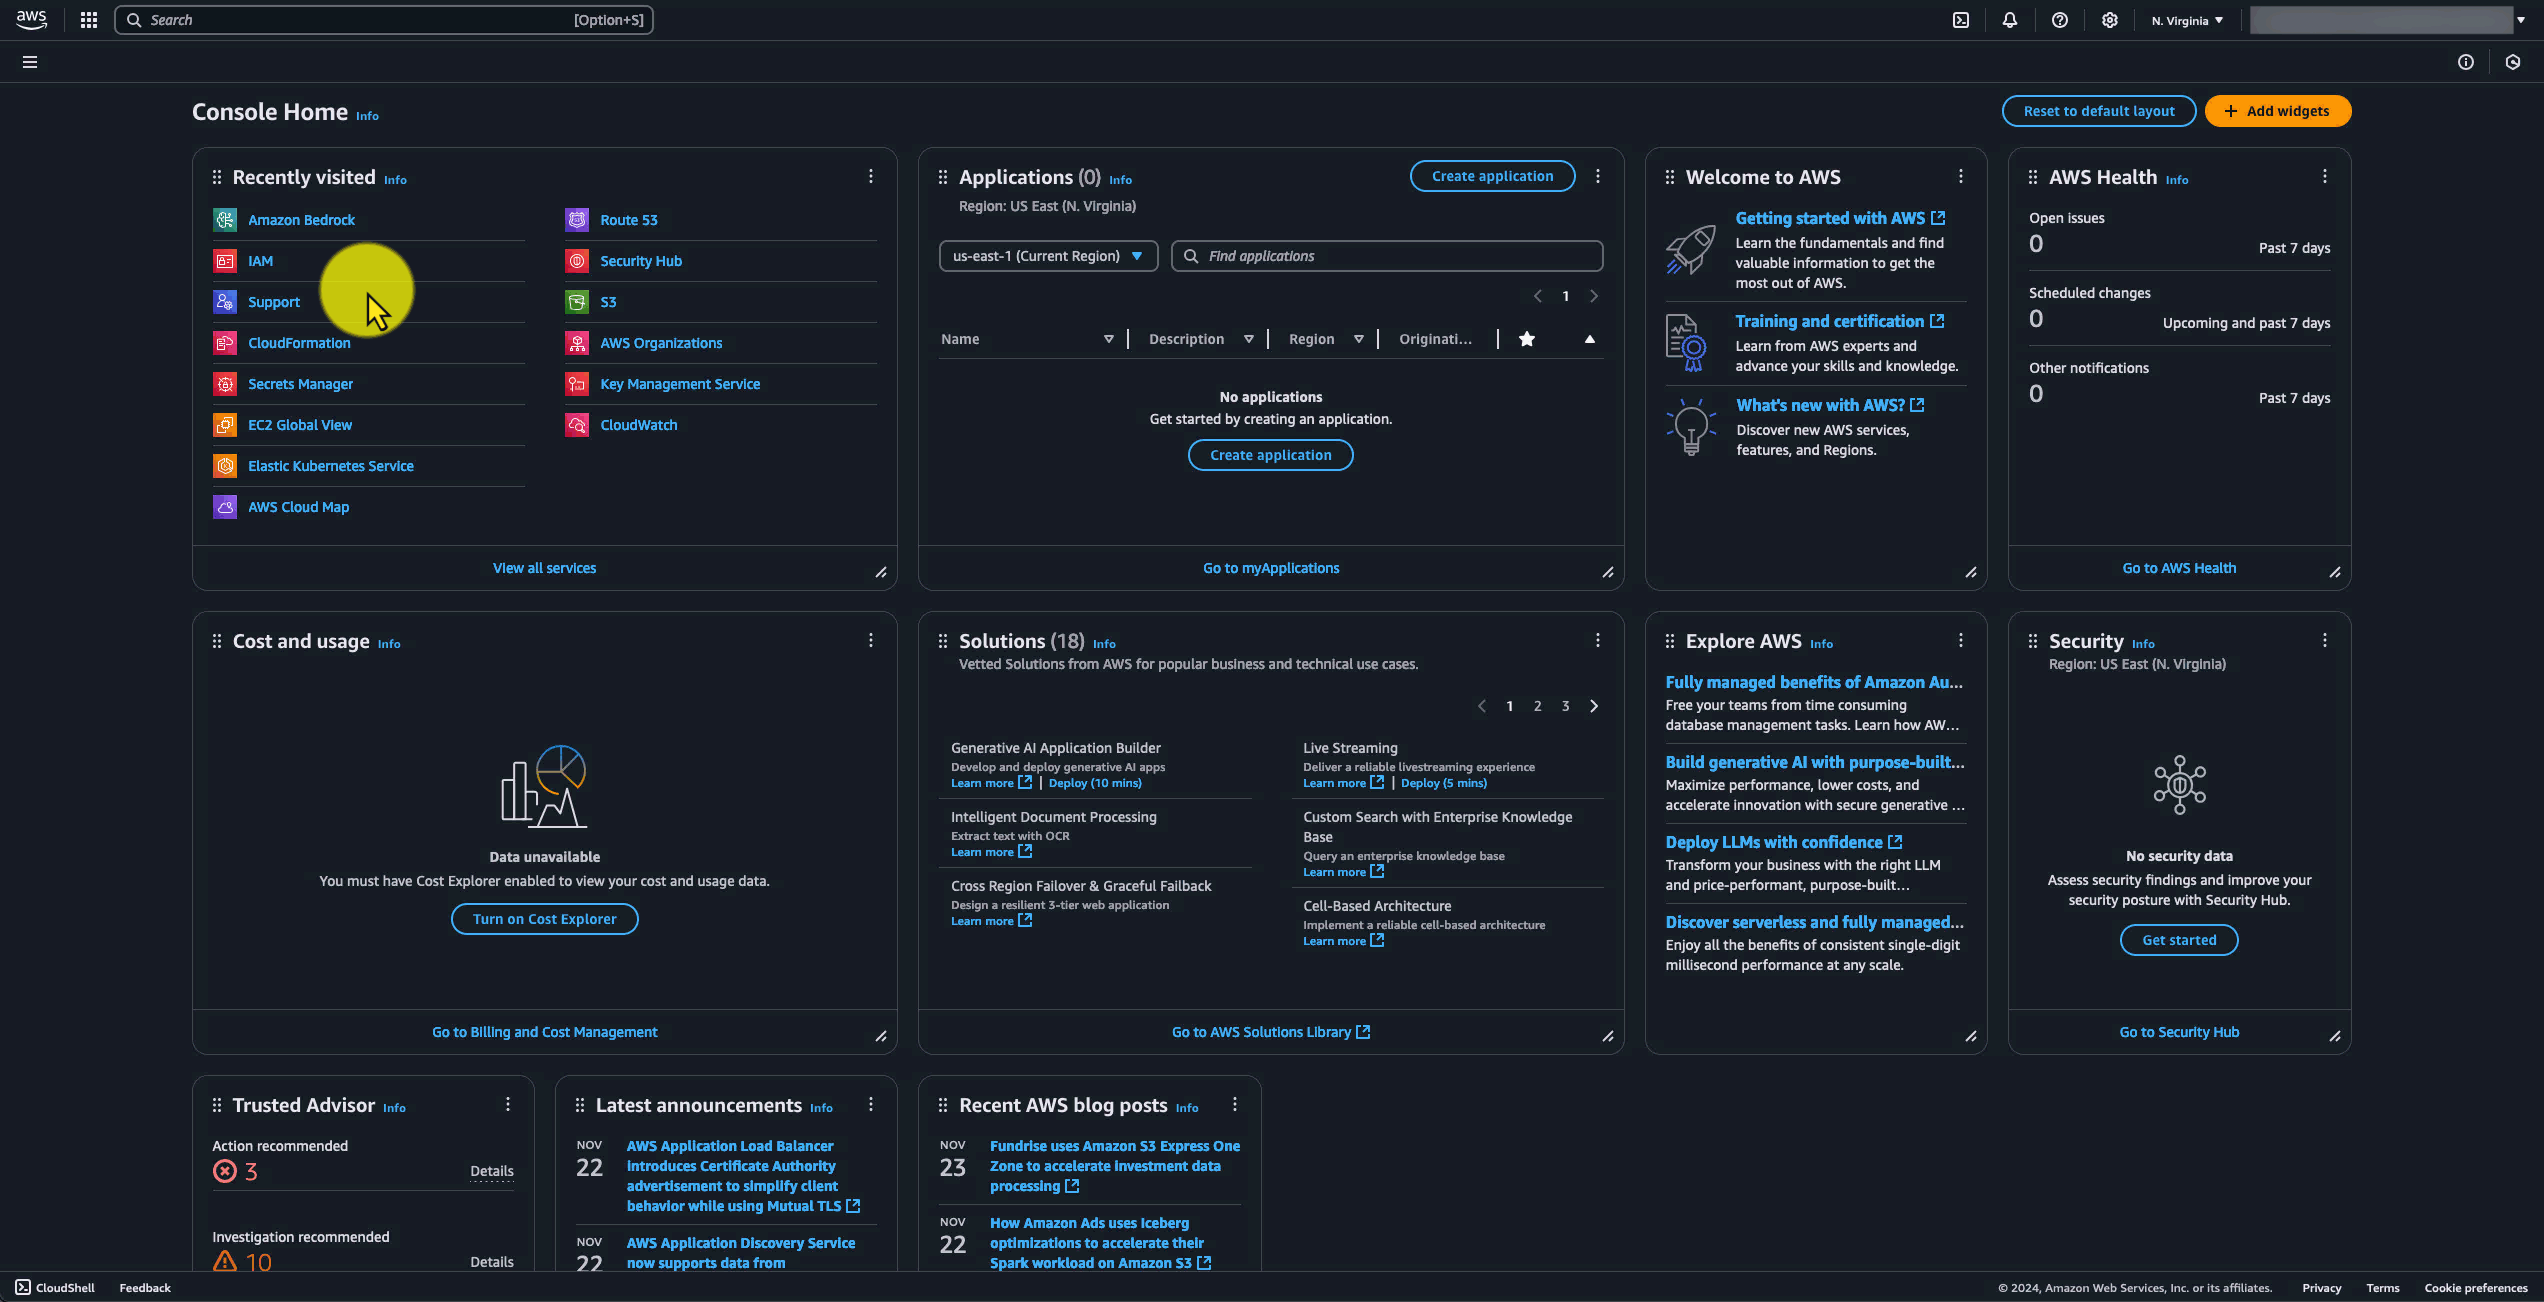Open the Recently visited widget options menu
The width and height of the screenshot is (2544, 1302).
click(870, 176)
